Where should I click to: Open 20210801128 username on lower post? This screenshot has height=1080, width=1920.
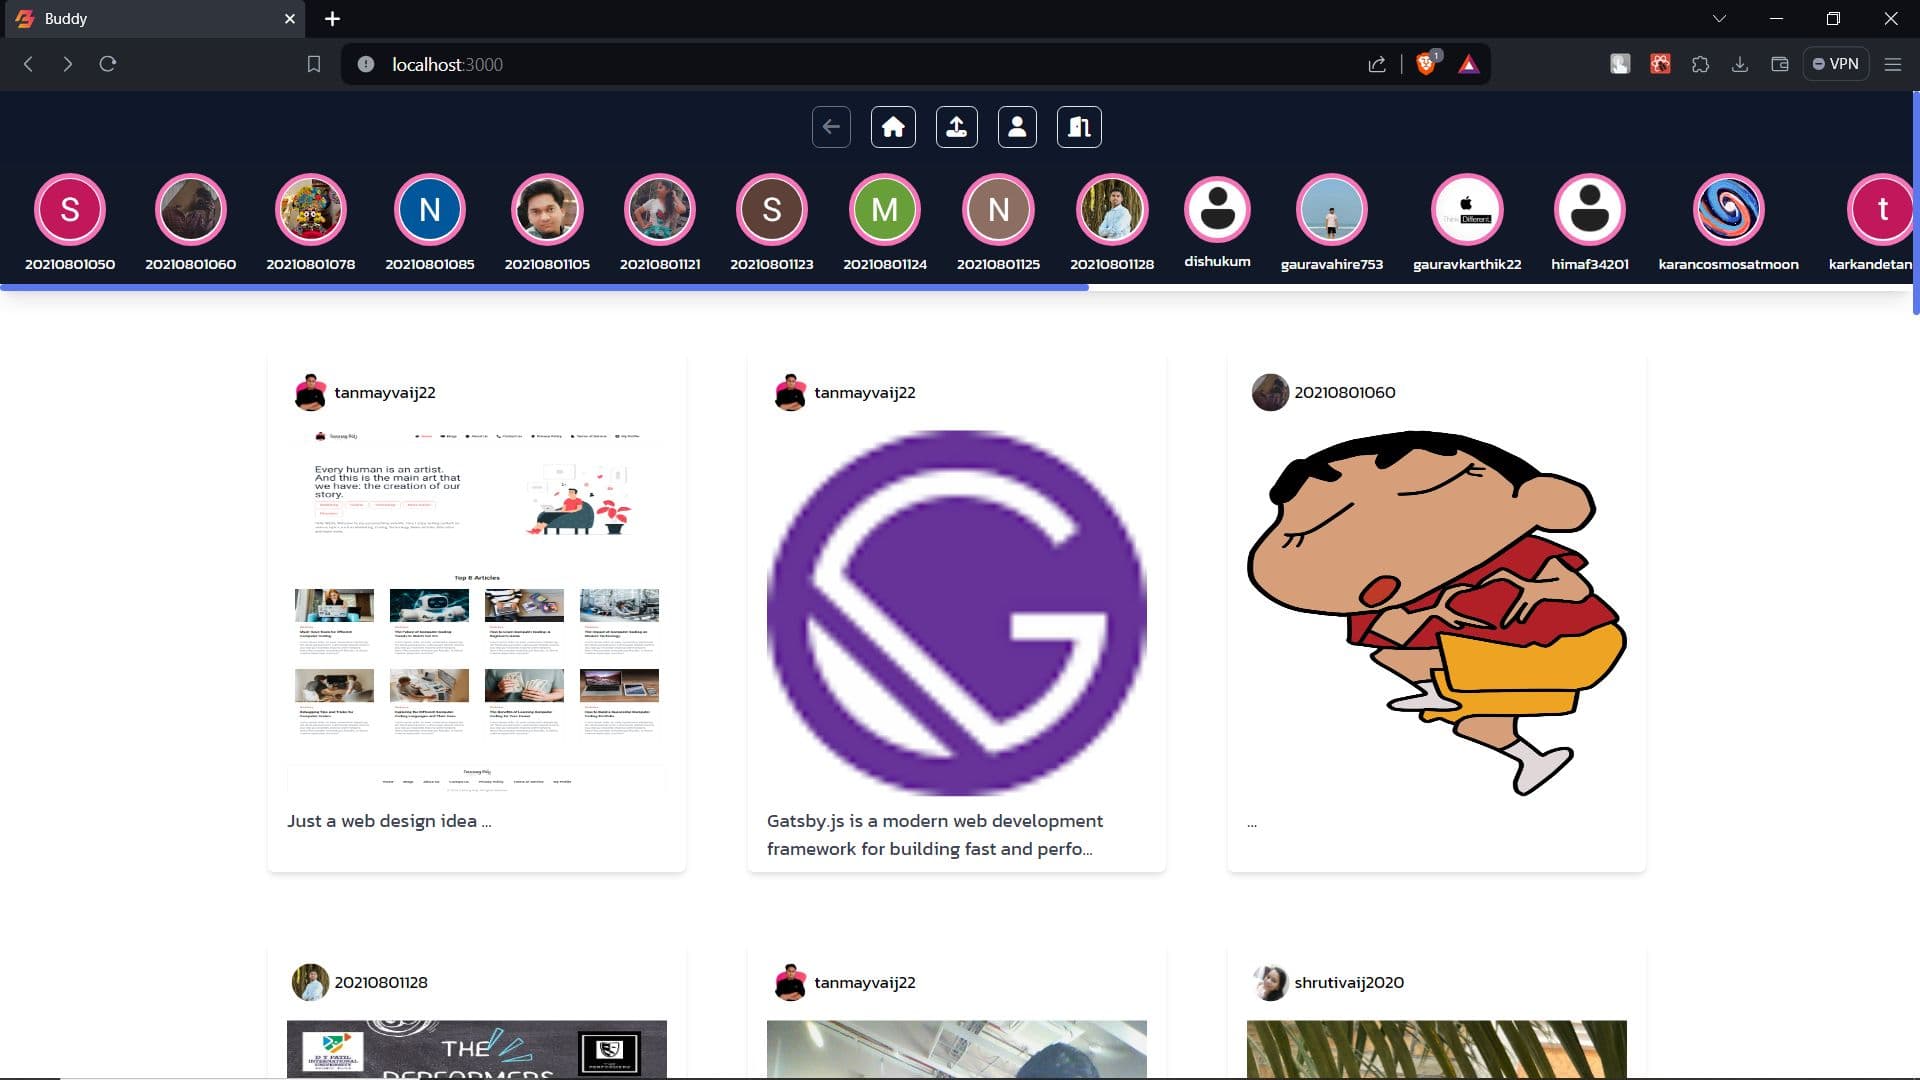(381, 983)
